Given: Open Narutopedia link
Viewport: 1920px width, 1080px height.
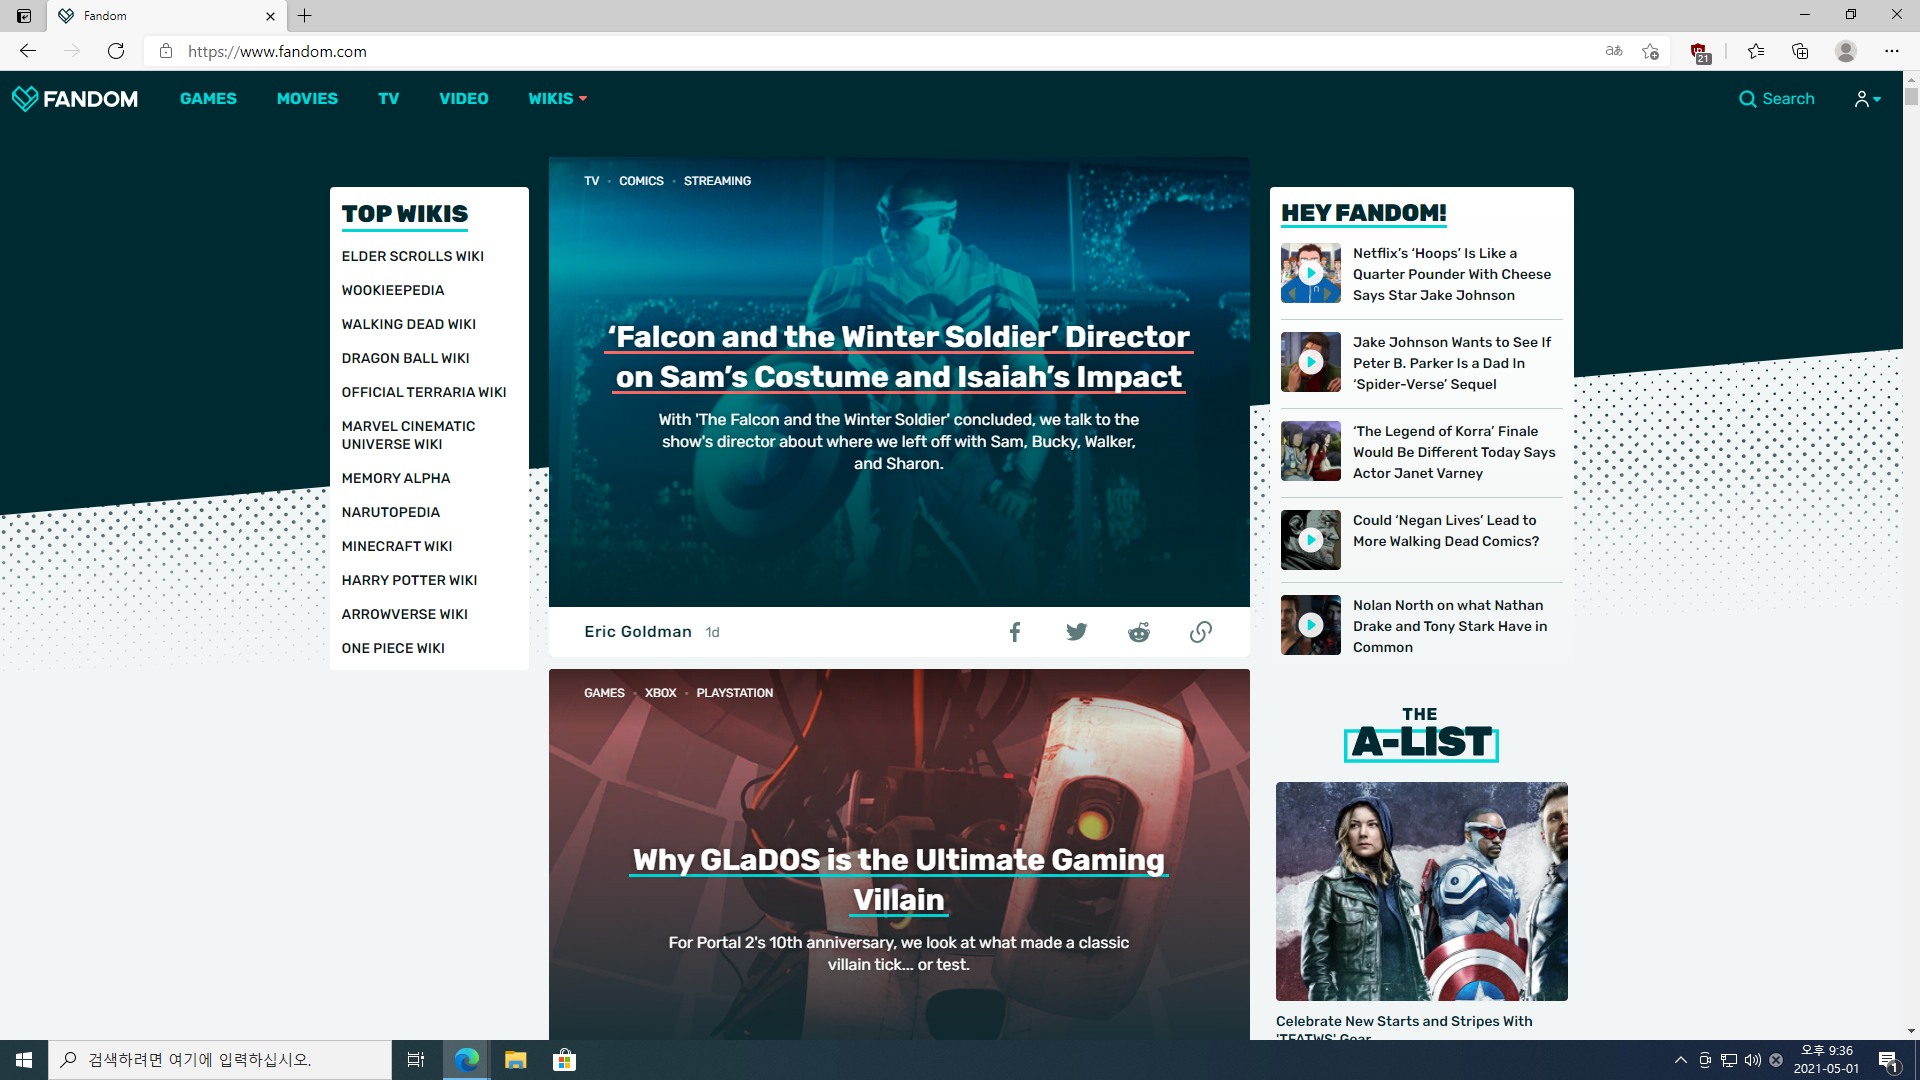Looking at the screenshot, I should point(390,512).
